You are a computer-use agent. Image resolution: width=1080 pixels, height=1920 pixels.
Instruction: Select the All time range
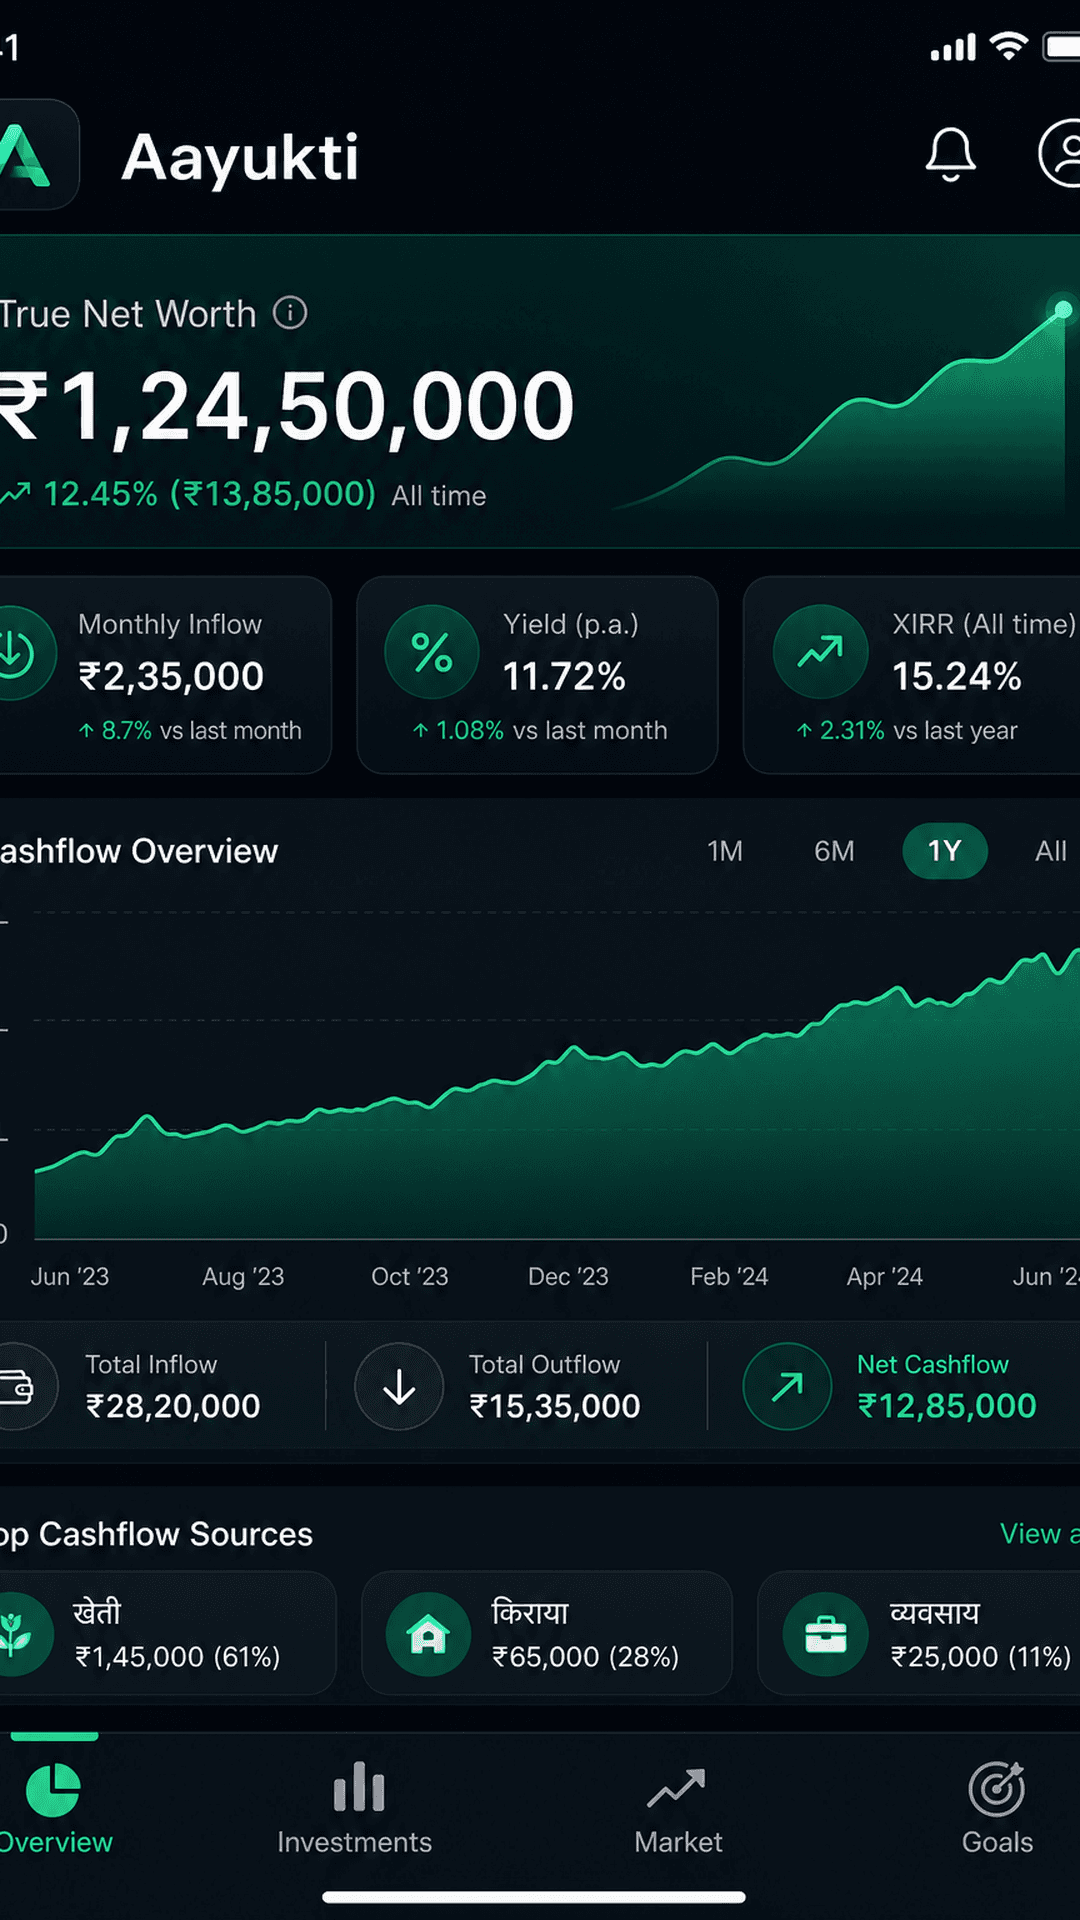[1051, 851]
